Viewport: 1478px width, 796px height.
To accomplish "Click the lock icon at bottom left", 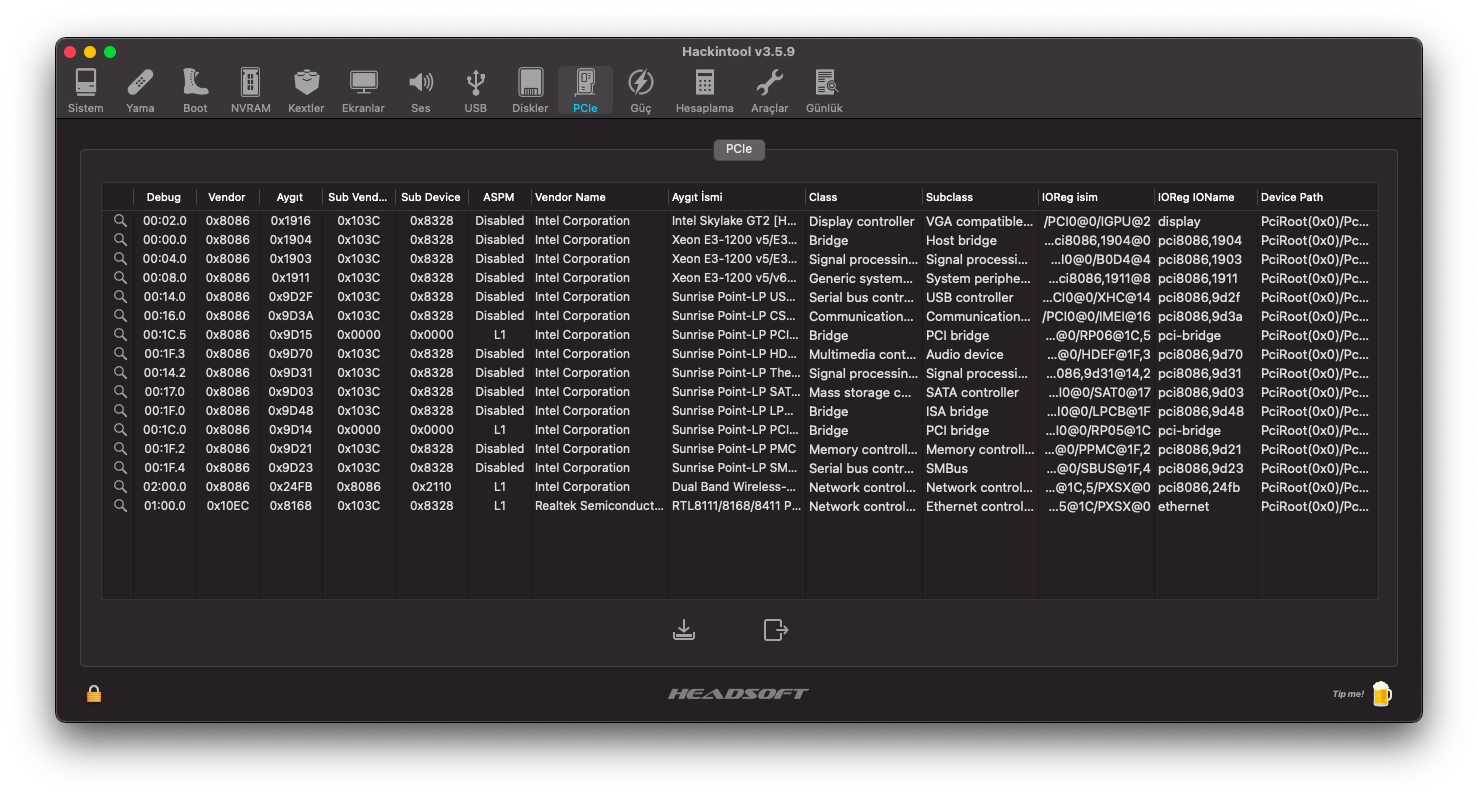I will (x=94, y=693).
